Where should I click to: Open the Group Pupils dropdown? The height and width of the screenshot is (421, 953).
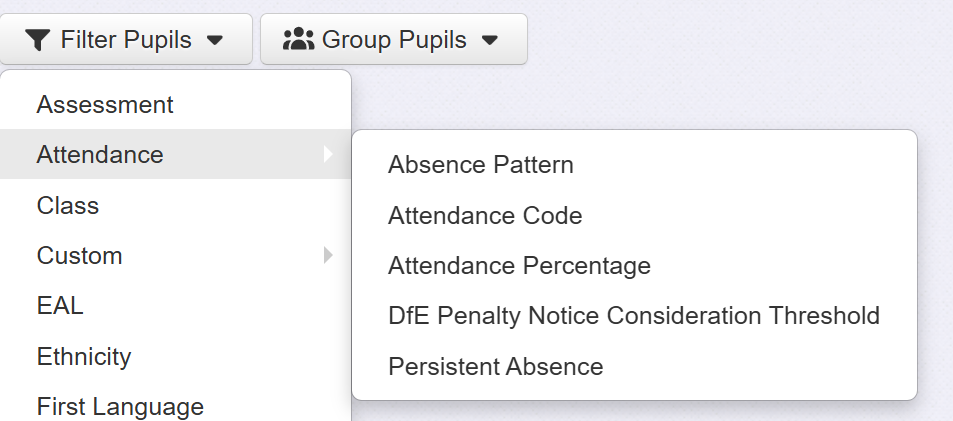pos(393,40)
